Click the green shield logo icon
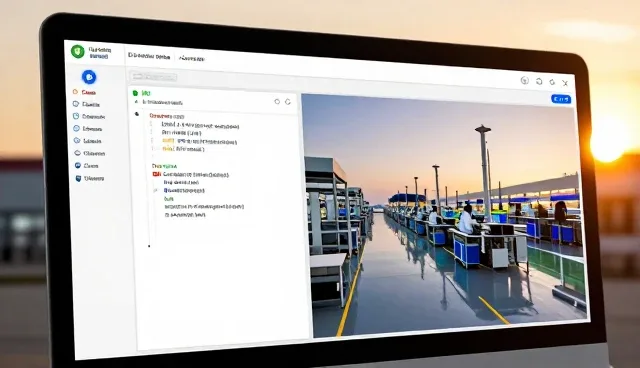Screen dimensions: 640x368 78,51
